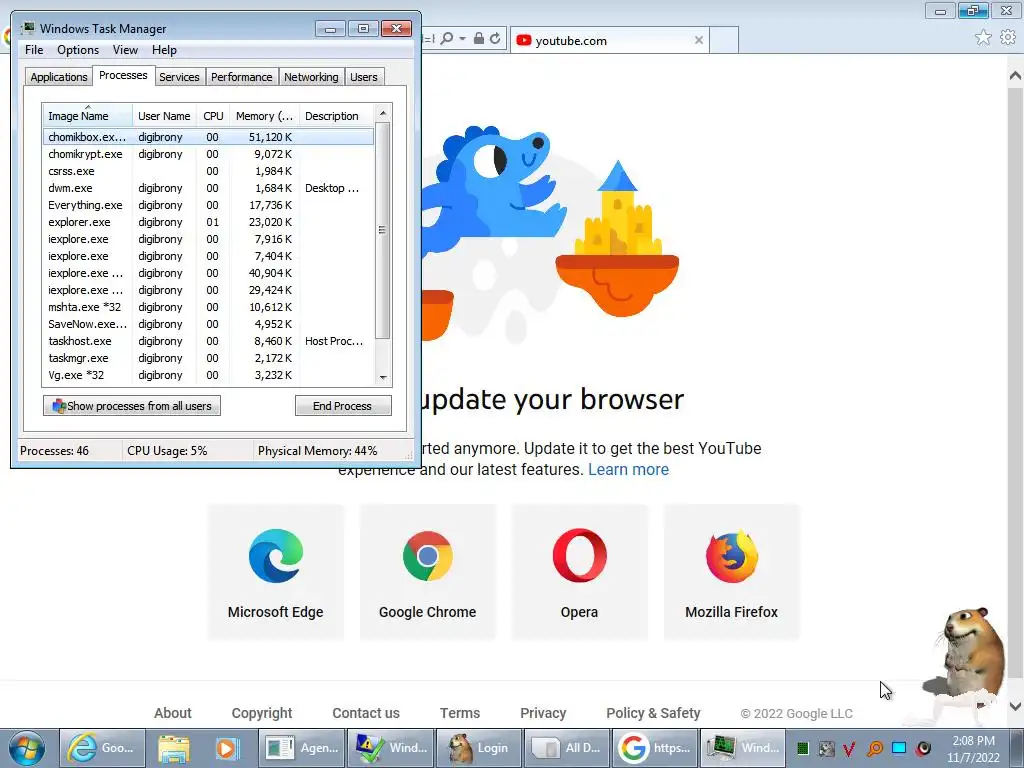
Task: Open the Internet Explorer taskbar button
Action: coord(103,748)
